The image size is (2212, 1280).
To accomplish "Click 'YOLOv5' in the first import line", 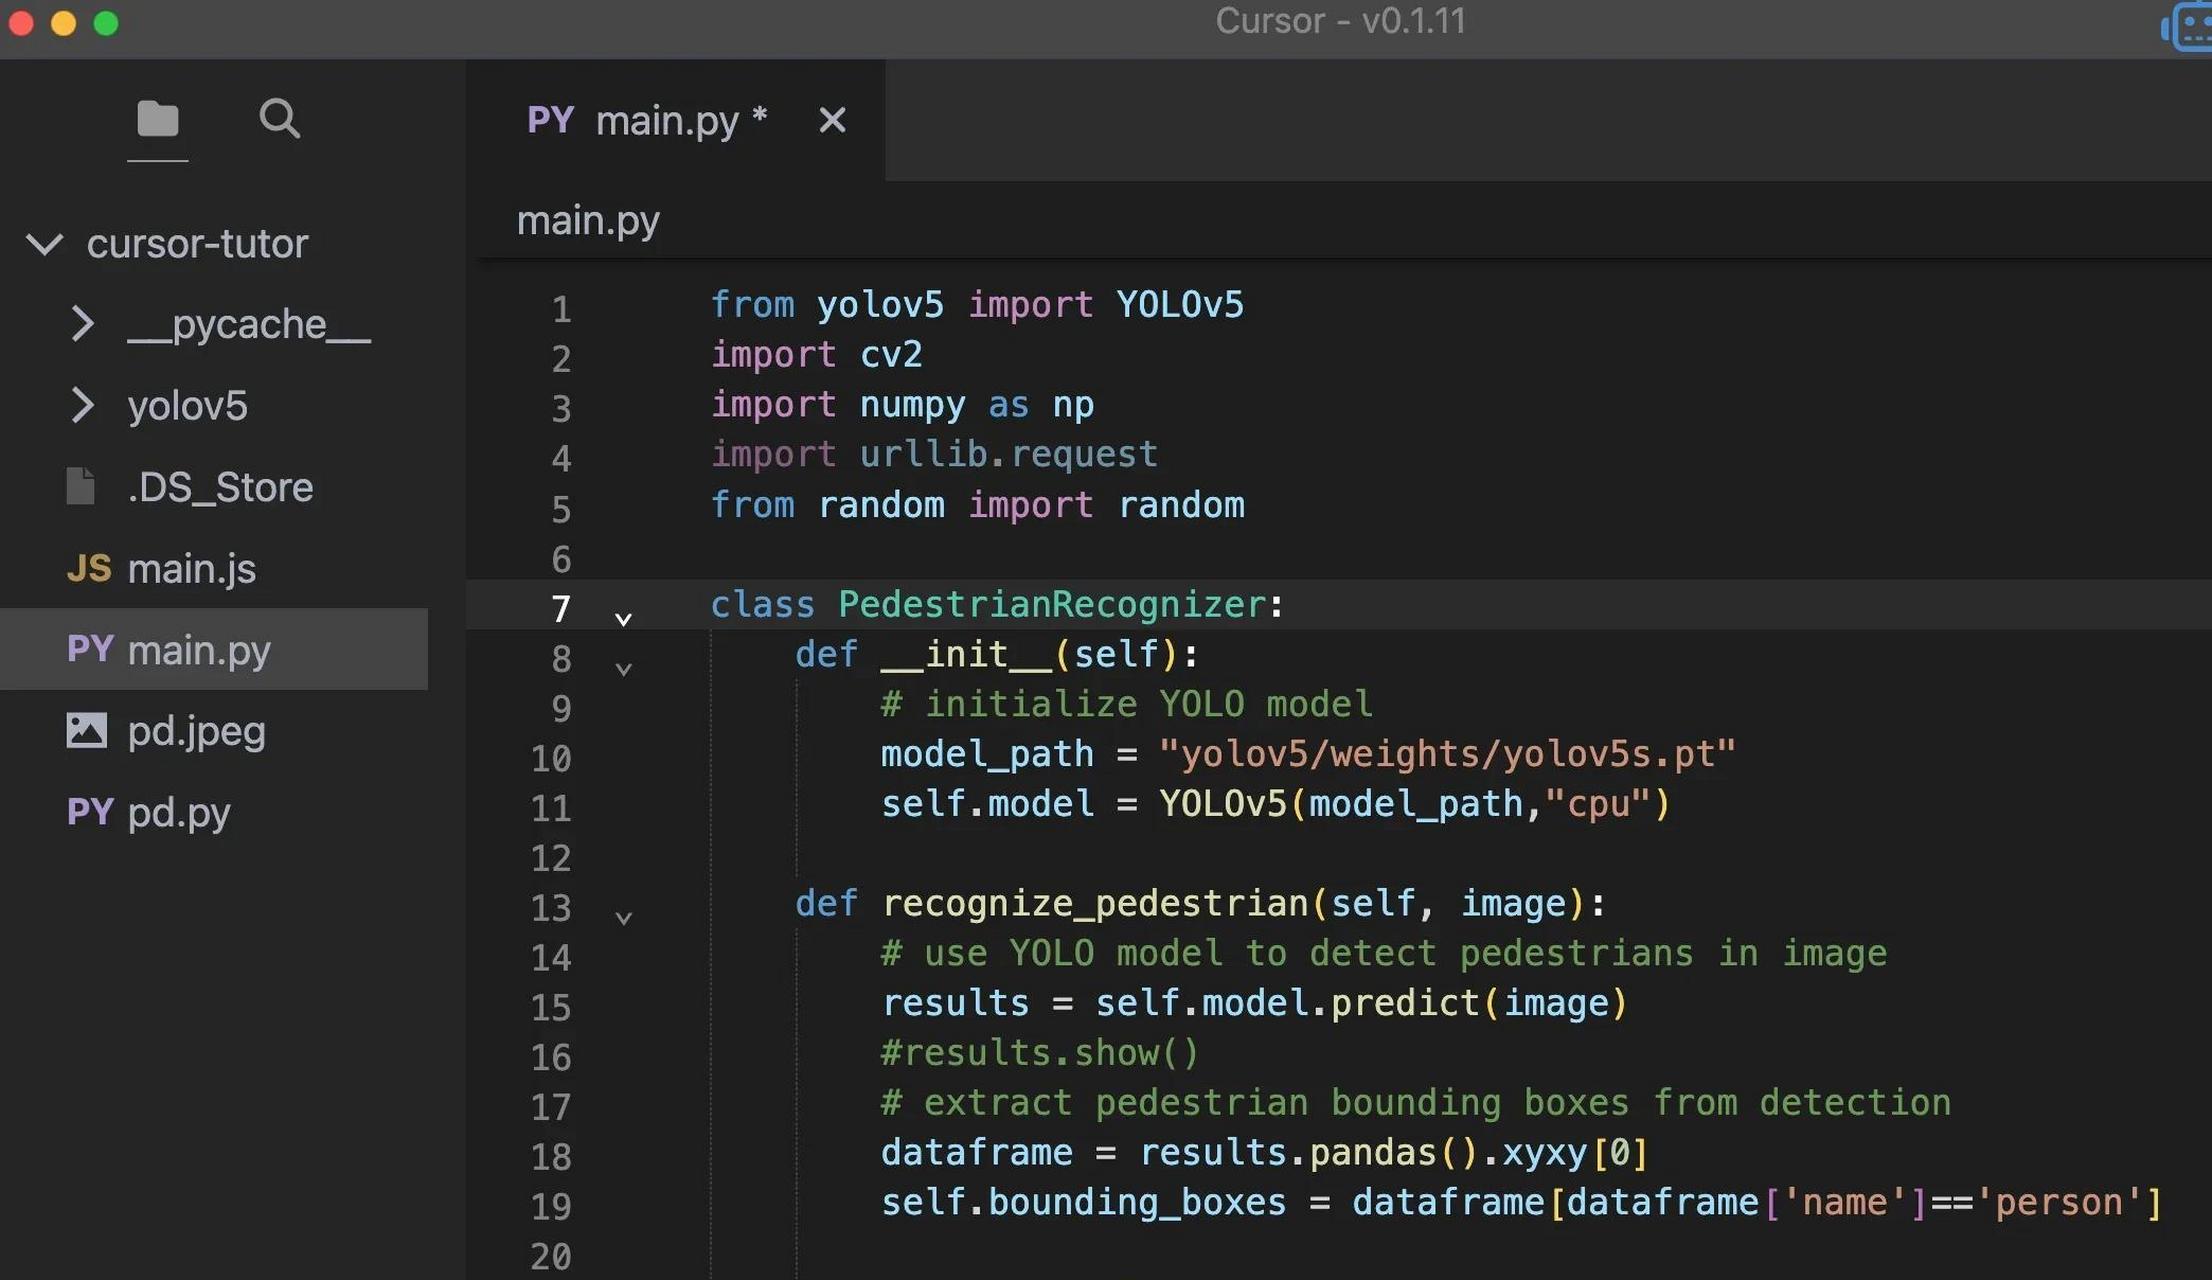I will pos(1180,305).
